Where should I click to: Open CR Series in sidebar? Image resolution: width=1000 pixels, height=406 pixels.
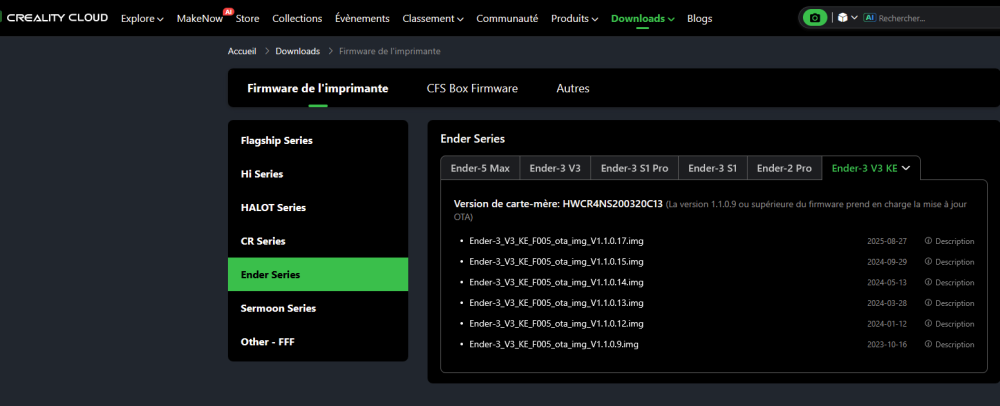(x=318, y=241)
